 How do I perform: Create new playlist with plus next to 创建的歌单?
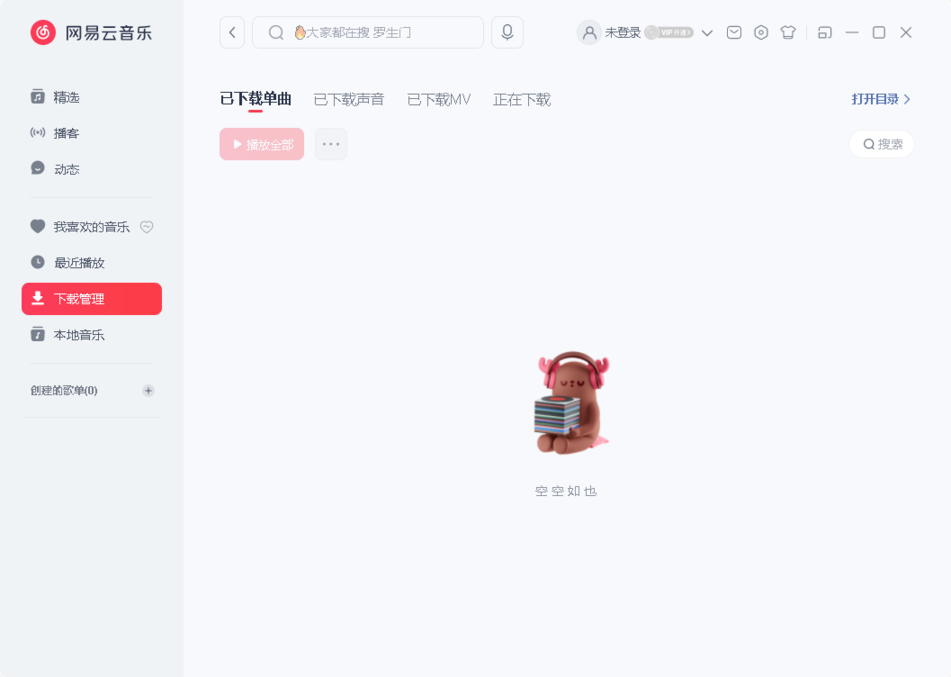pyautogui.click(x=148, y=391)
